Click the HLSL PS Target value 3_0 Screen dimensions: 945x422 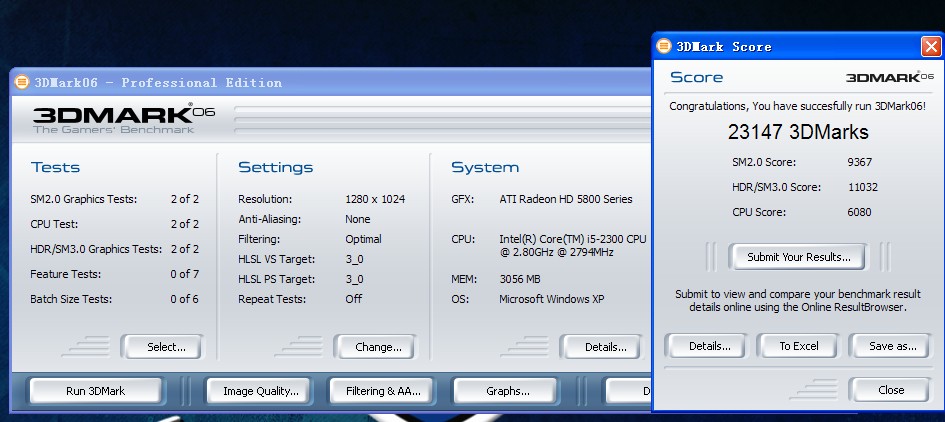pyautogui.click(x=354, y=279)
